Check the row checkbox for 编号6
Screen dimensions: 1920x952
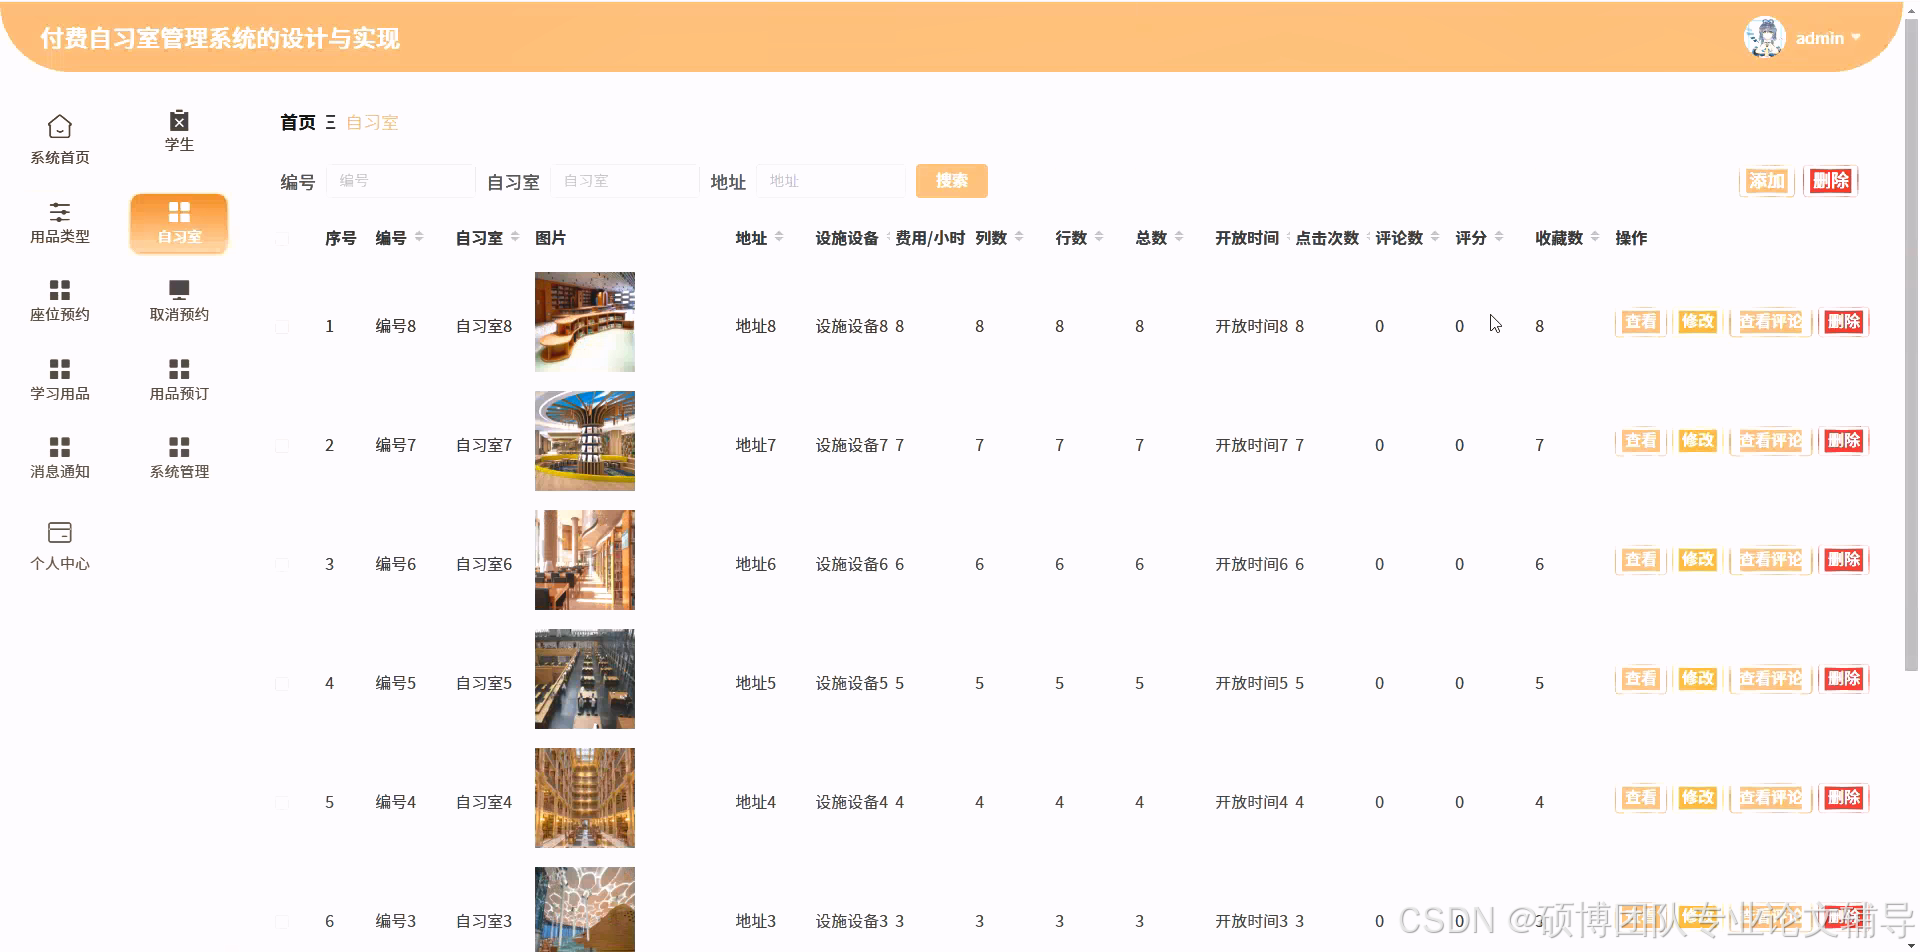(x=282, y=565)
